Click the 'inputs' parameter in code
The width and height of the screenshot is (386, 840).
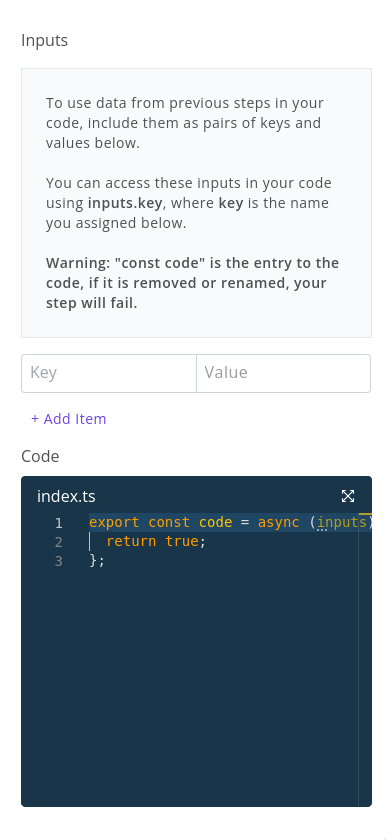pyautogui.click(x=342, y=522)
